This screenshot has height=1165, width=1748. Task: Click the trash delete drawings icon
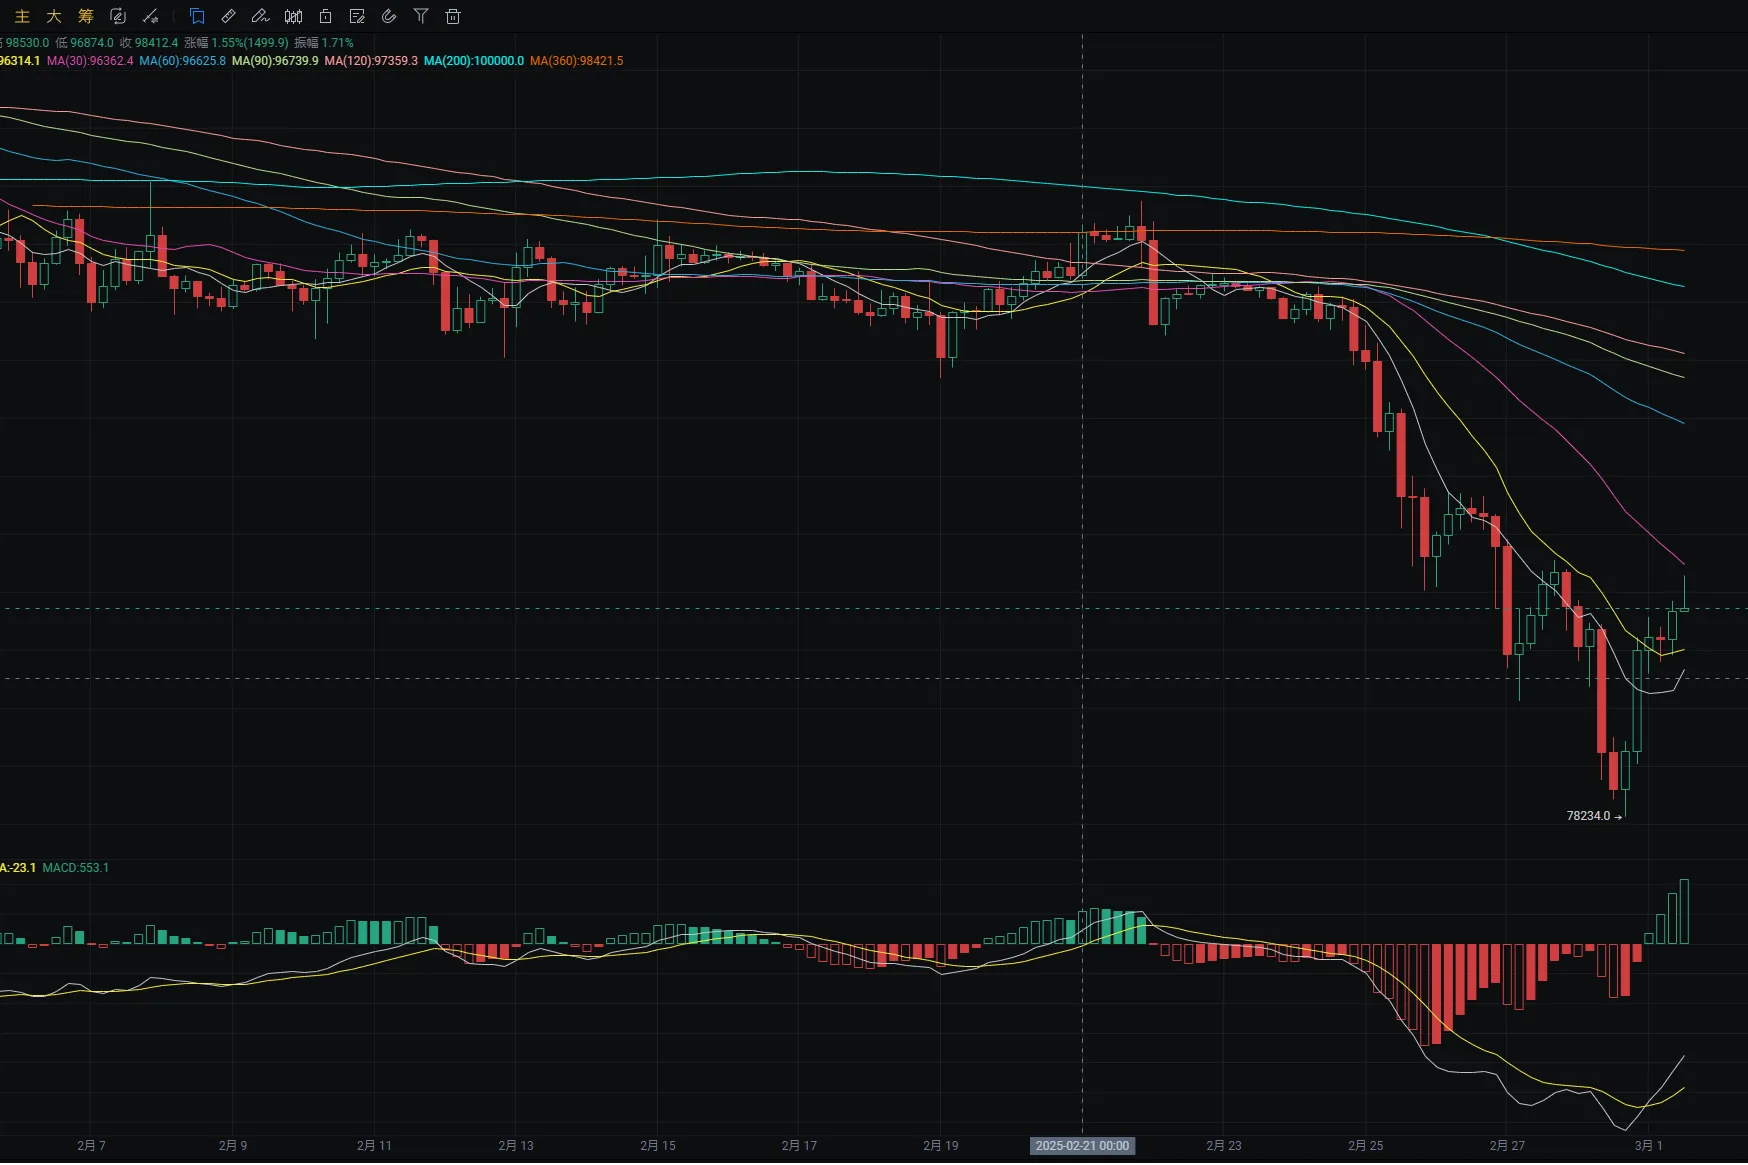coord(453,16)
